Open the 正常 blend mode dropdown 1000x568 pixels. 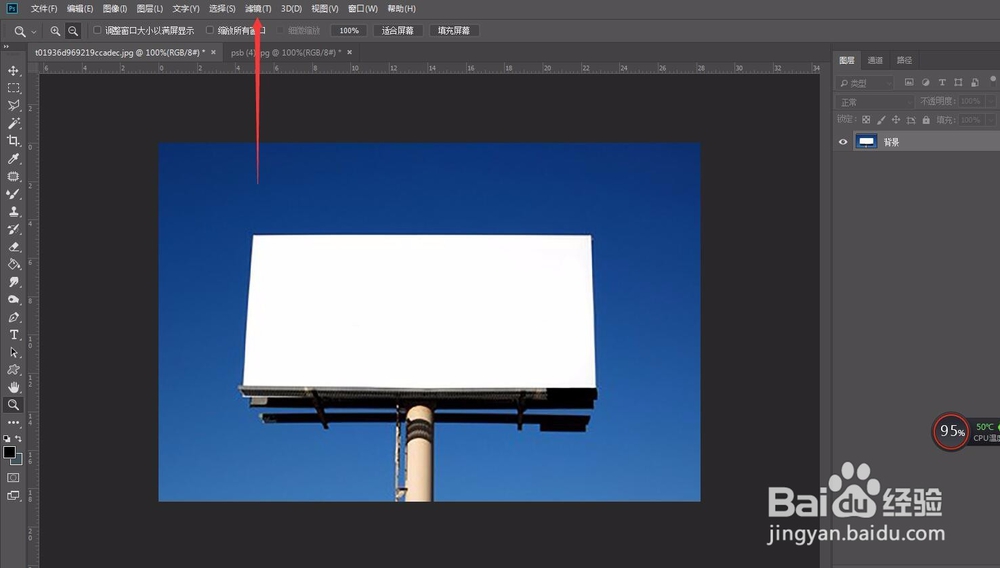(874, 102)
